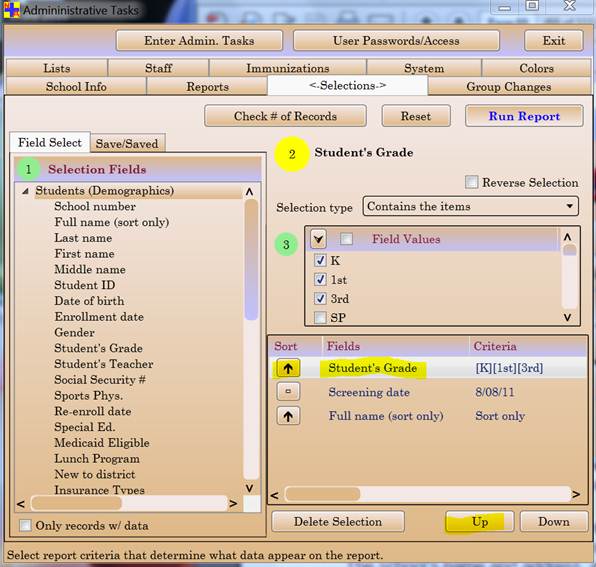596x567 pixels.
Task: Click the Enter Admin. Tasks button
Action: pyautogui.click(x=199, y=41)
